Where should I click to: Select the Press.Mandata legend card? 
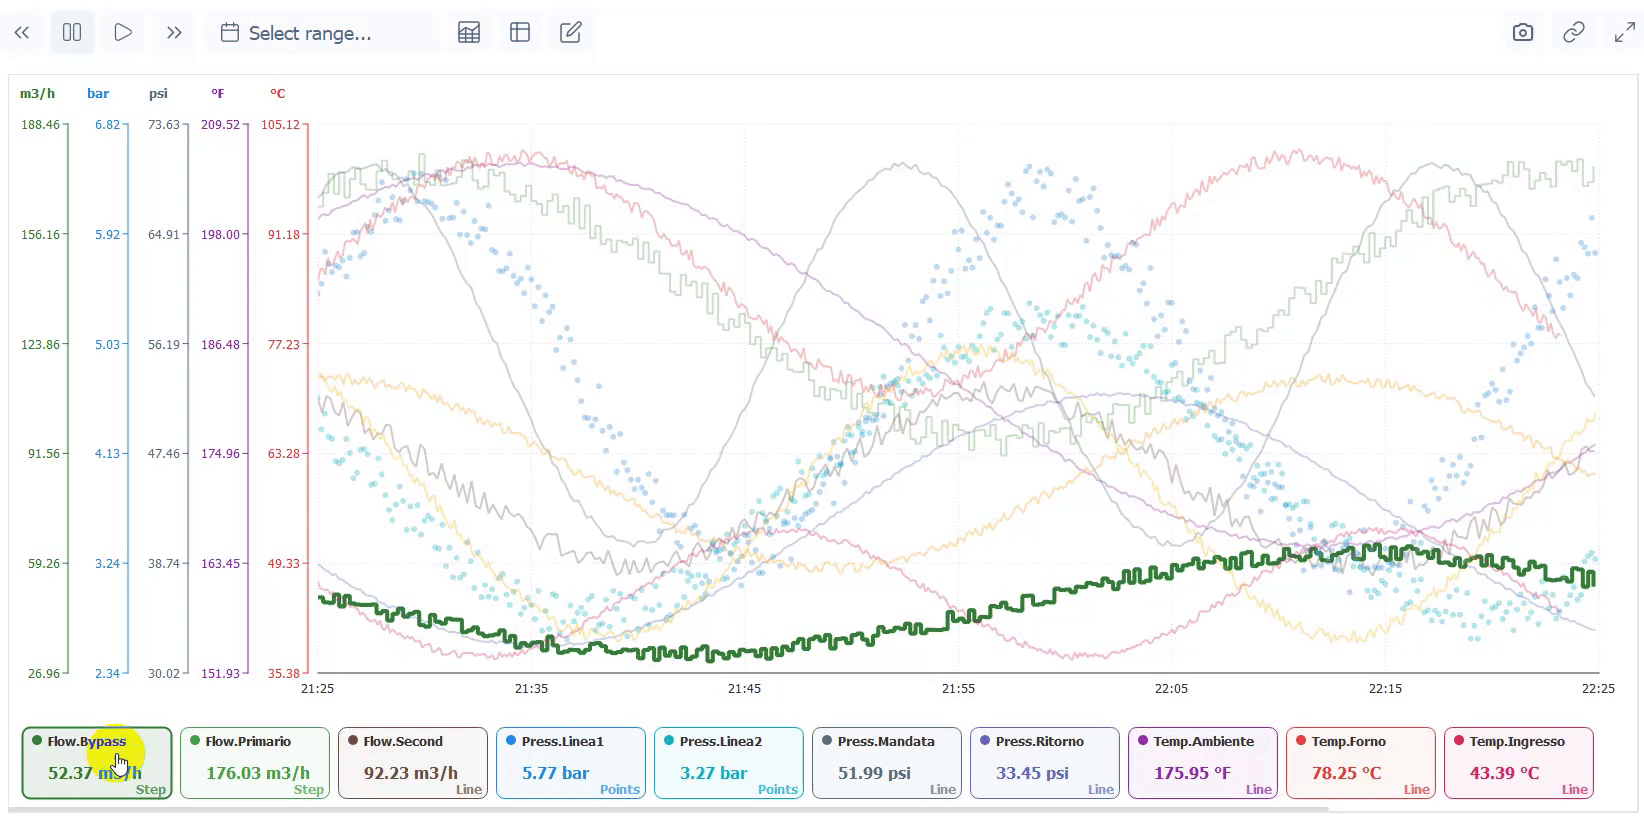[x=886, y=762]
